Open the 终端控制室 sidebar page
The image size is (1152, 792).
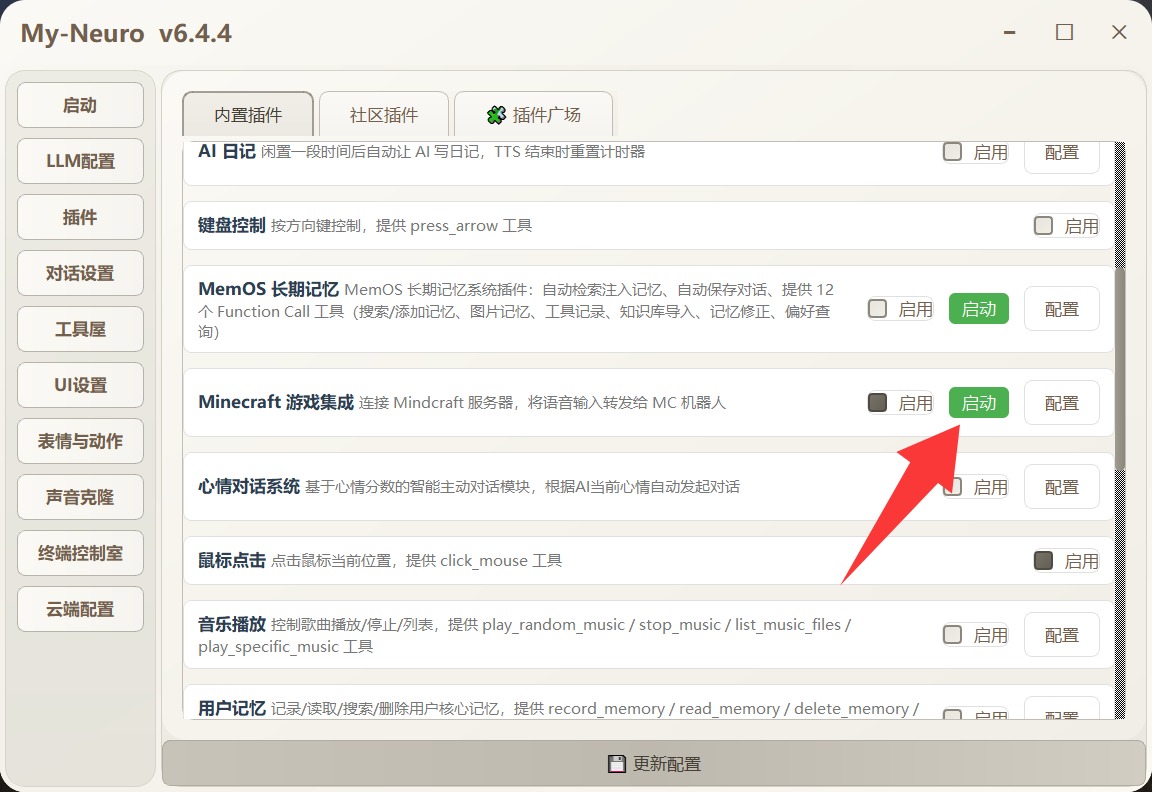(80, 553)
